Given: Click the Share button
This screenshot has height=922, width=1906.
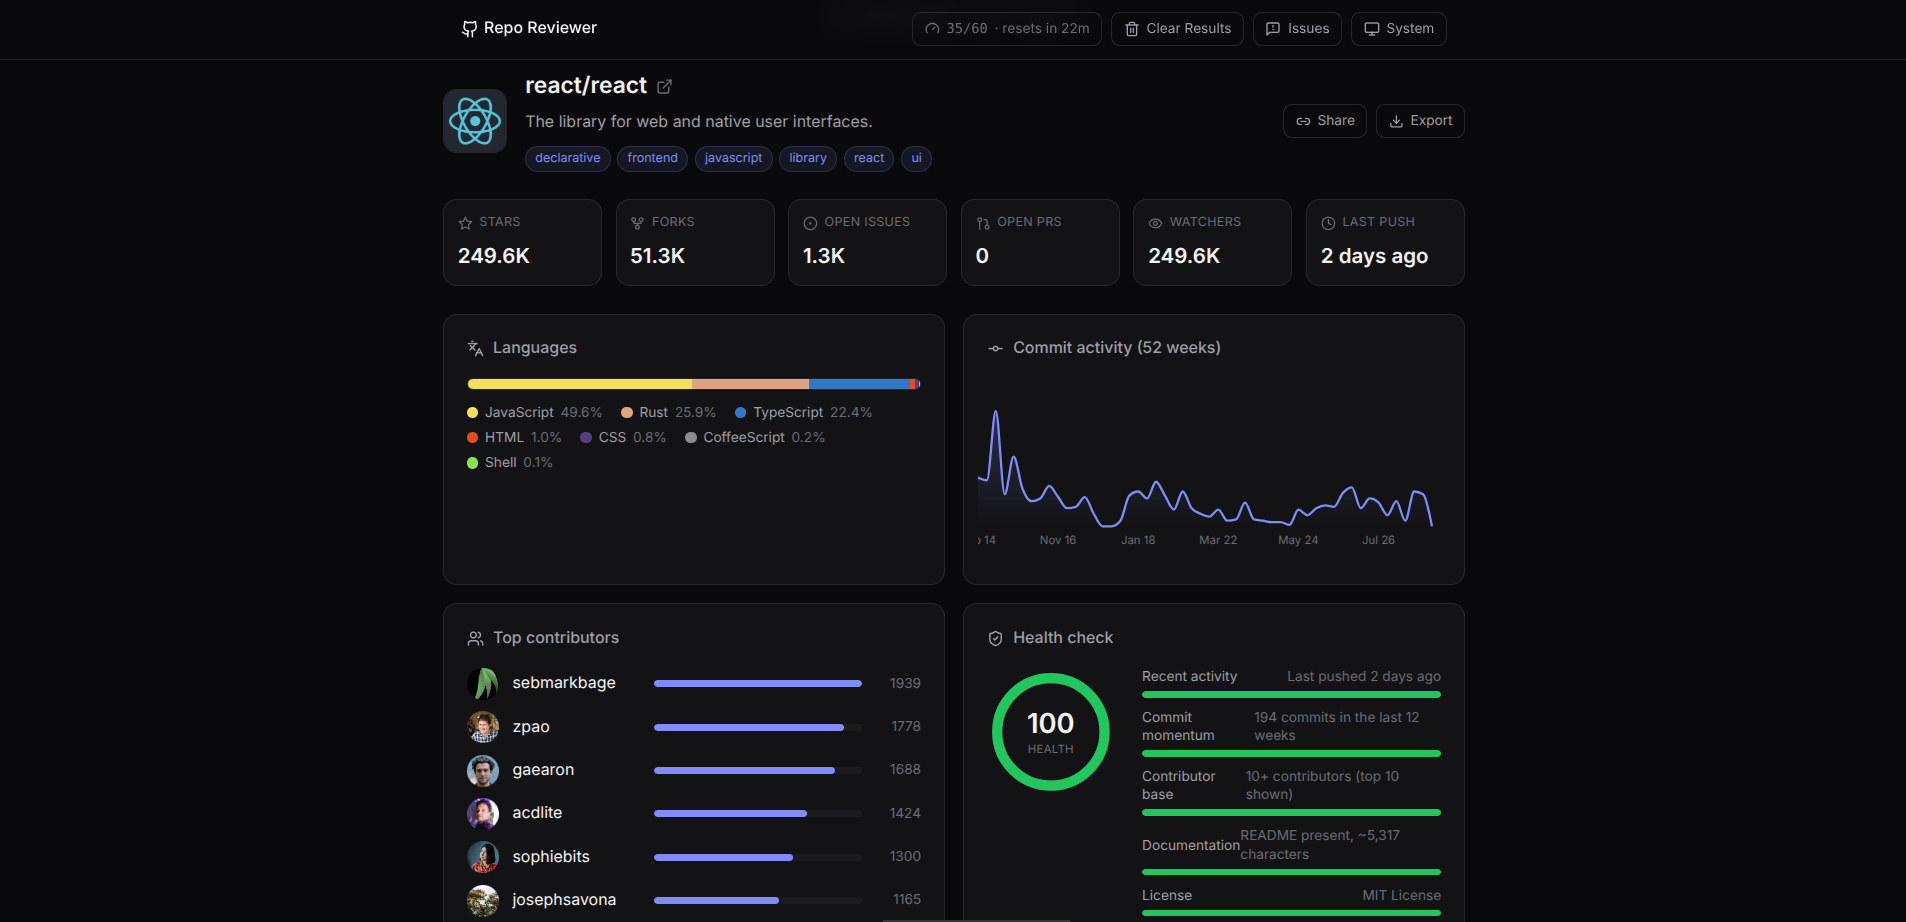Looking at the screenshot, I should coord(1324,121).
